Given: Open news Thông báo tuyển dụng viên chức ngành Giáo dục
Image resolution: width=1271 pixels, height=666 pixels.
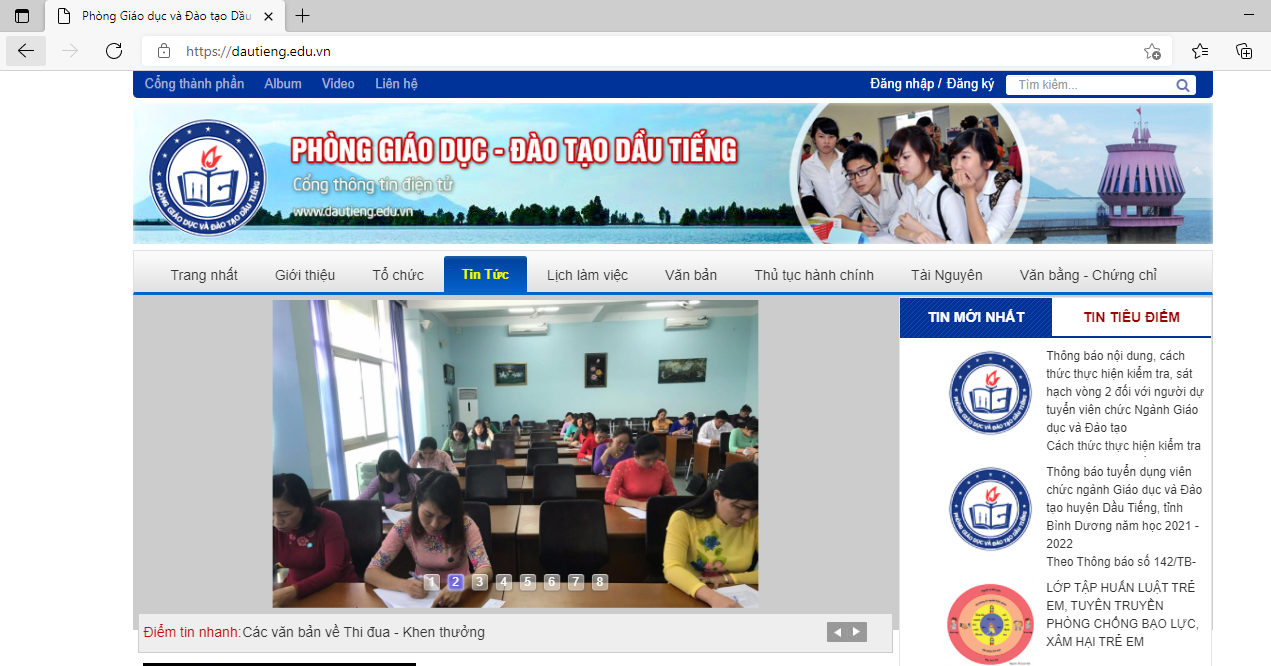Looking at the screenshot, I should pos(1124,507).
